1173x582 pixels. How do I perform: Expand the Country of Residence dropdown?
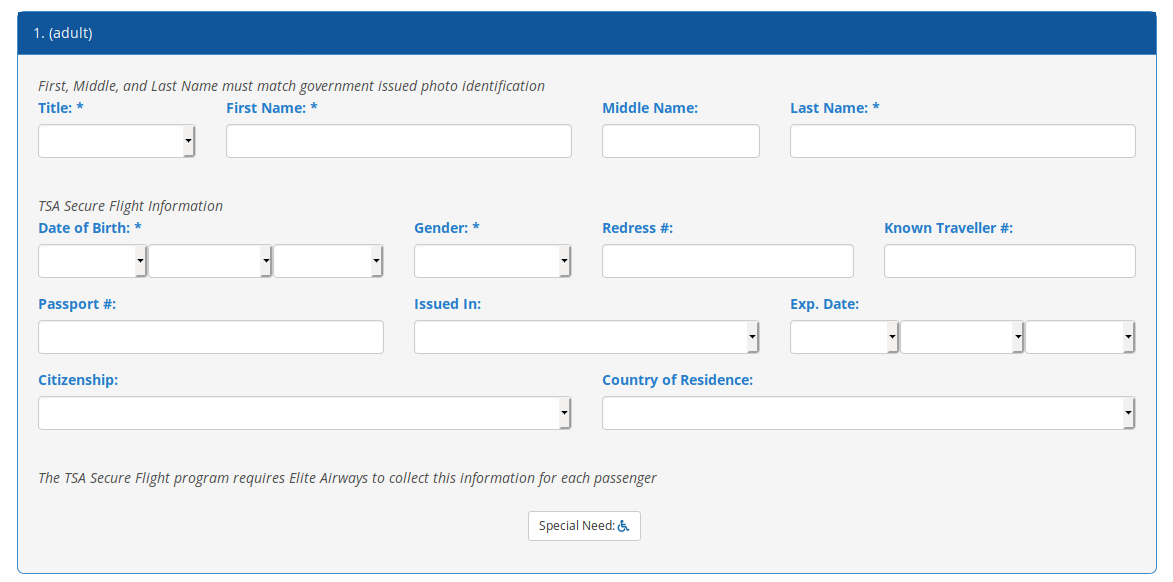click(x=868, y=413)
